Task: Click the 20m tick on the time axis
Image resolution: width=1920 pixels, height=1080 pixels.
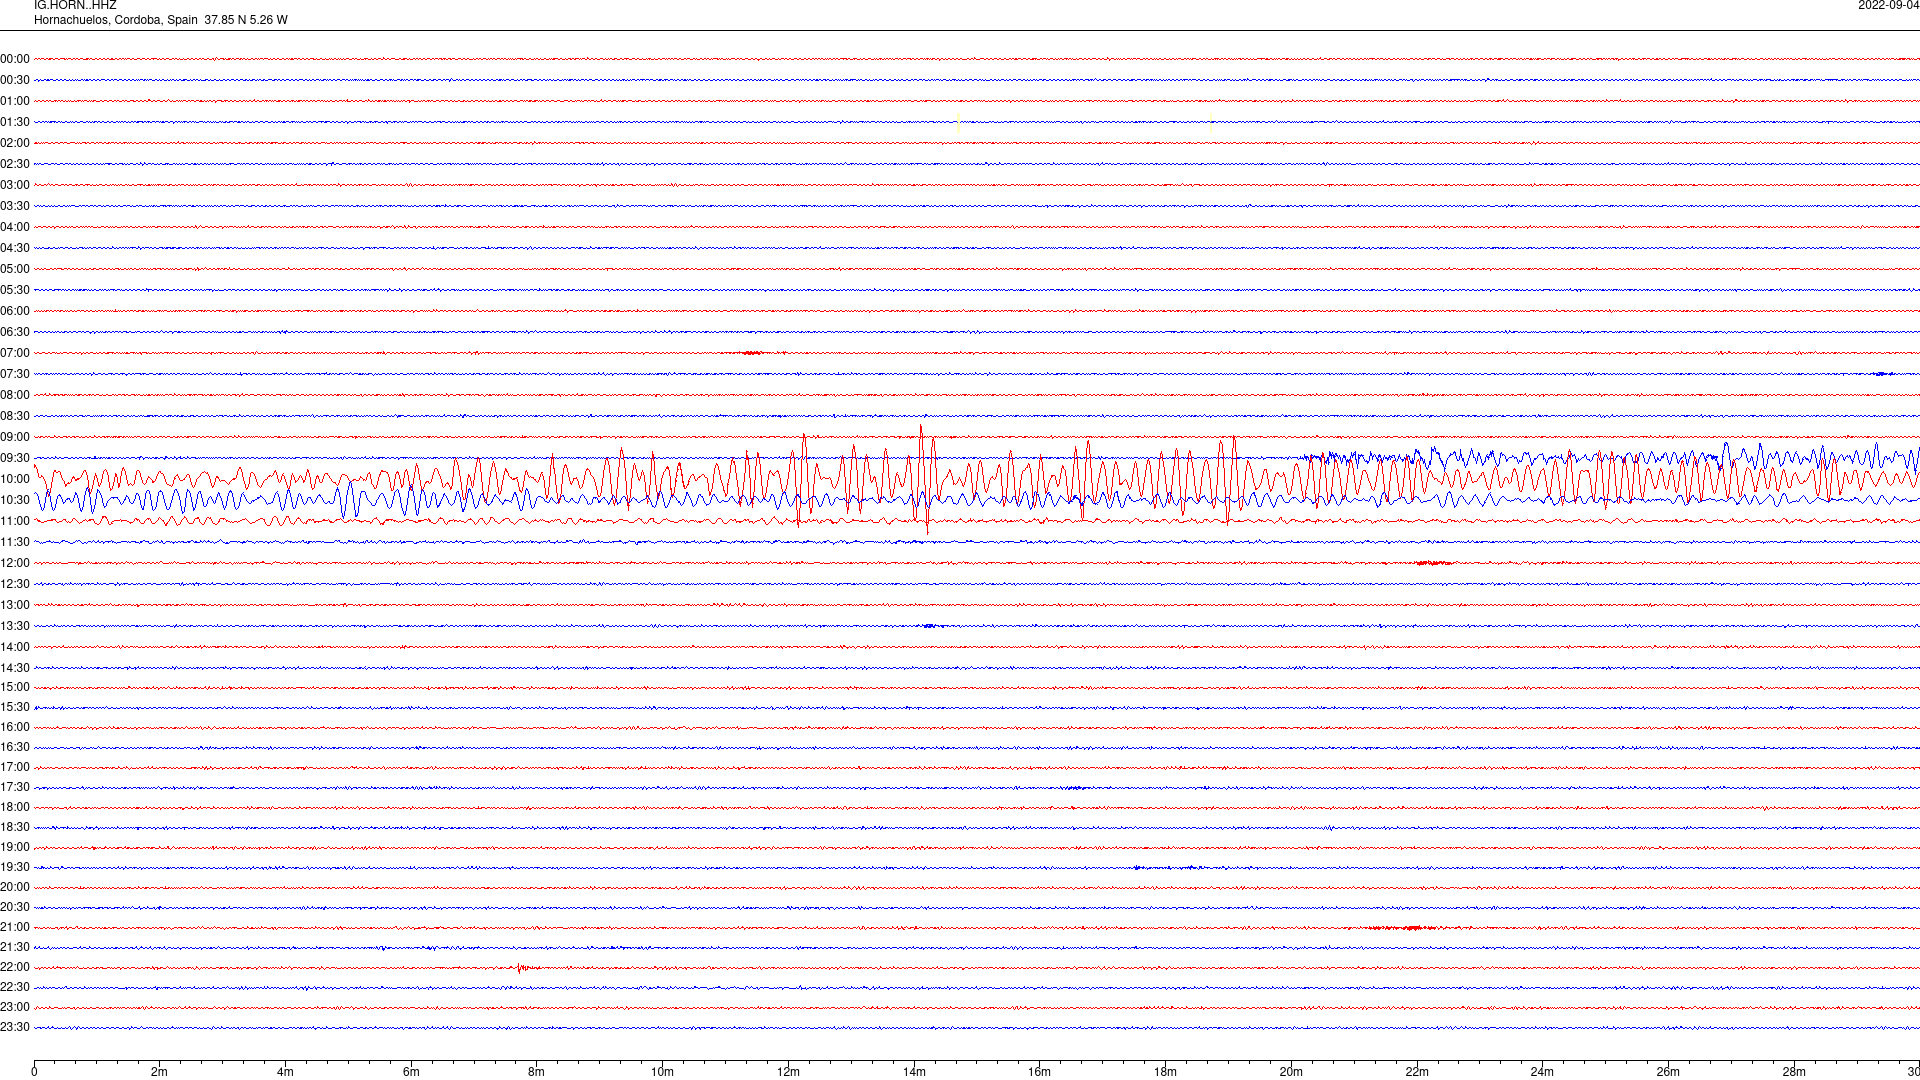Action: [1291, 1072]
